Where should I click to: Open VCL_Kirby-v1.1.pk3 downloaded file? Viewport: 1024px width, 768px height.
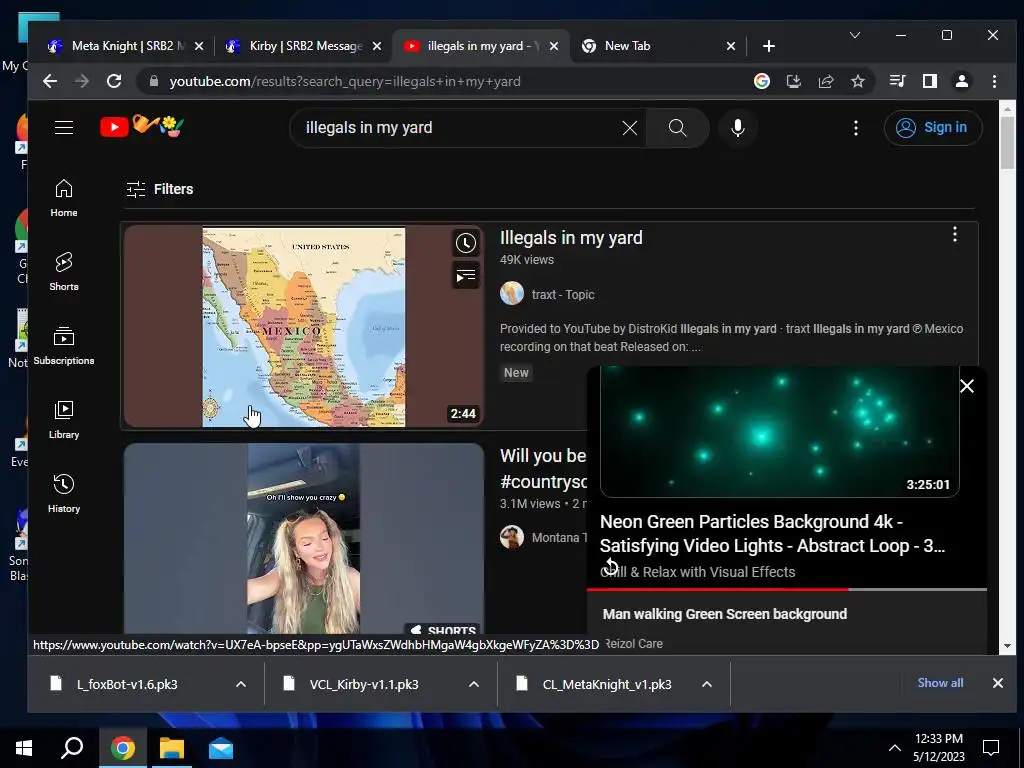pyautogui.click(x=364, y=684)
